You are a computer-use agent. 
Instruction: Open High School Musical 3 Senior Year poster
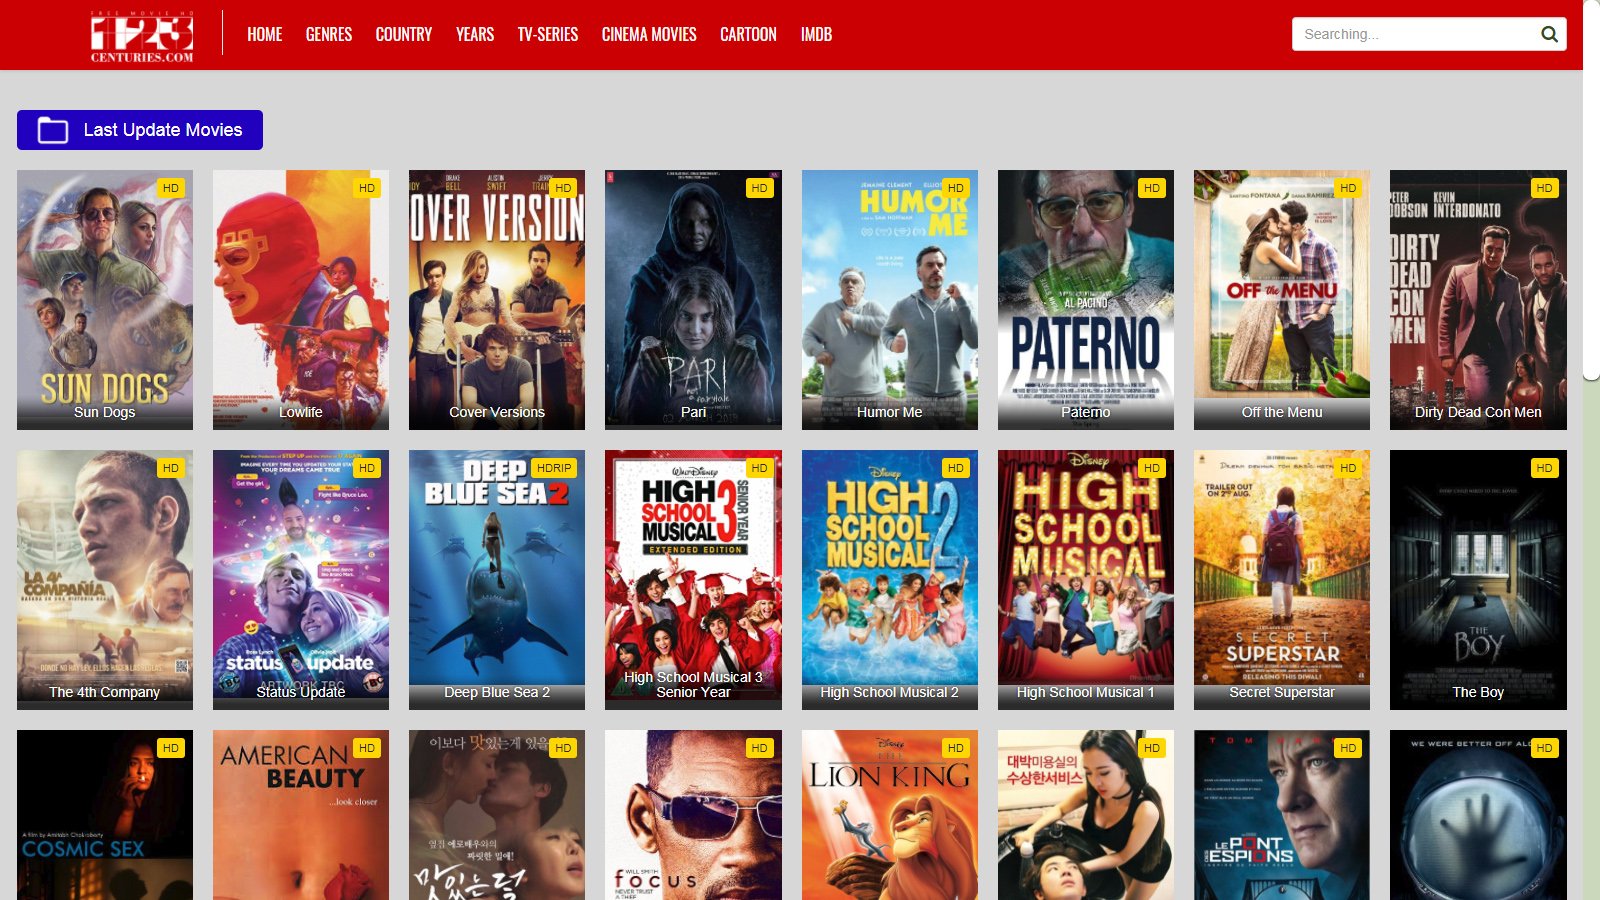point(693,580)
